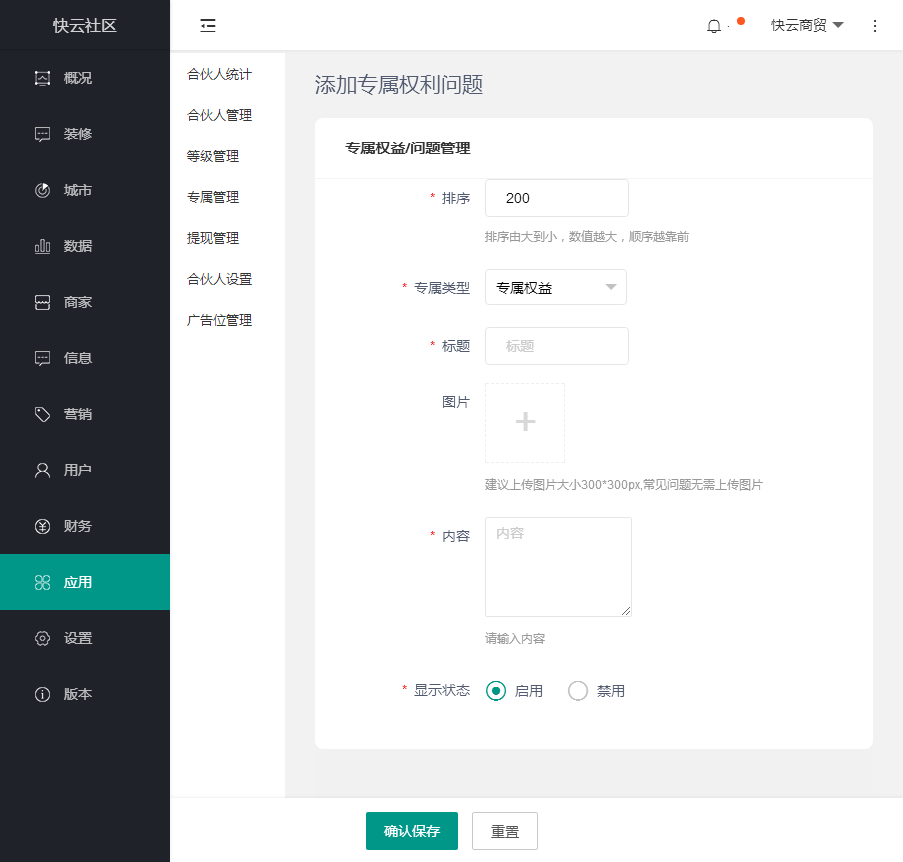
Task: Click the 概况 overview icon in sidebar
Action: point(42,78)
